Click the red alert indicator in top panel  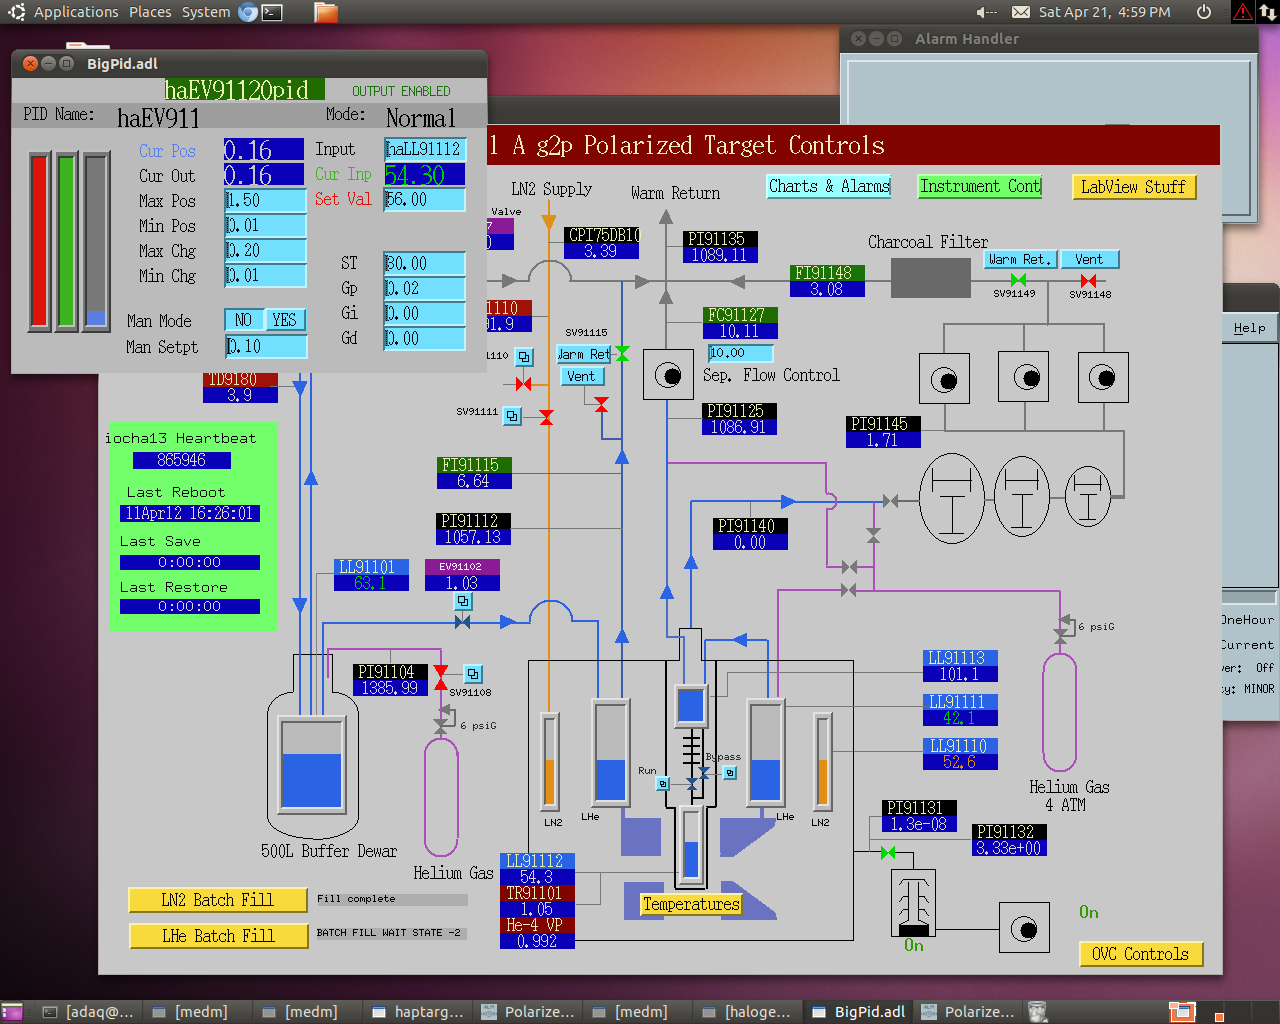tap(1242, 12)
